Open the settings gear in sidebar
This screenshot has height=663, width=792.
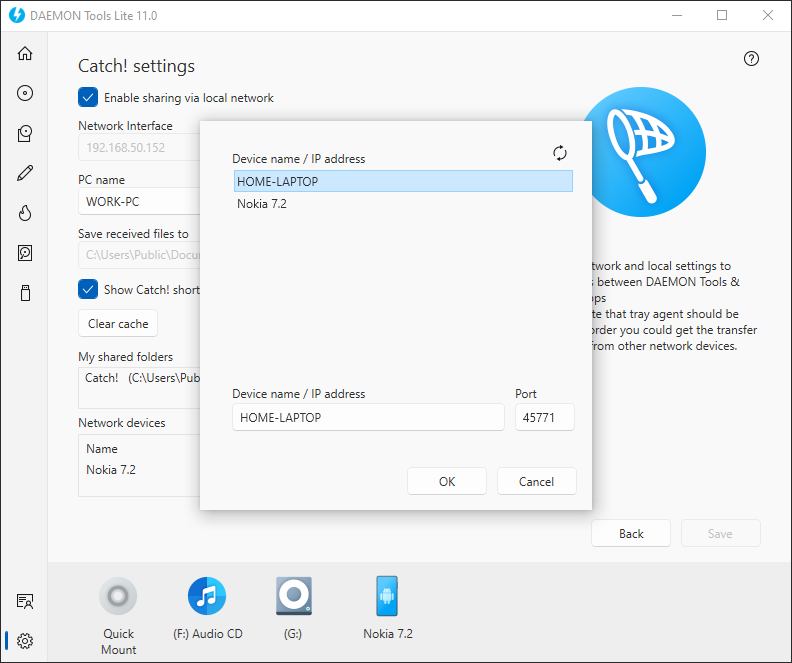point(25,641)
